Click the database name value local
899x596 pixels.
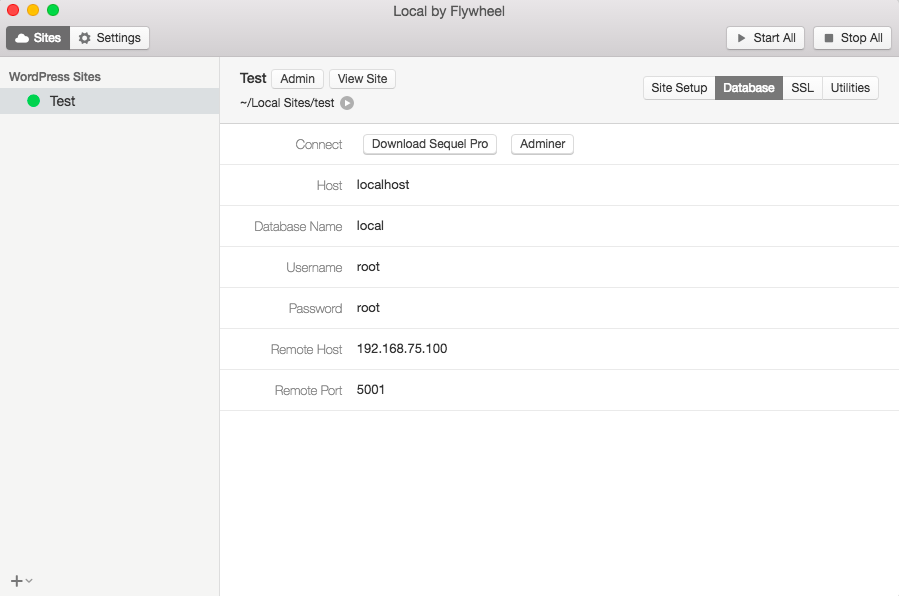click(x=370, y=226)
